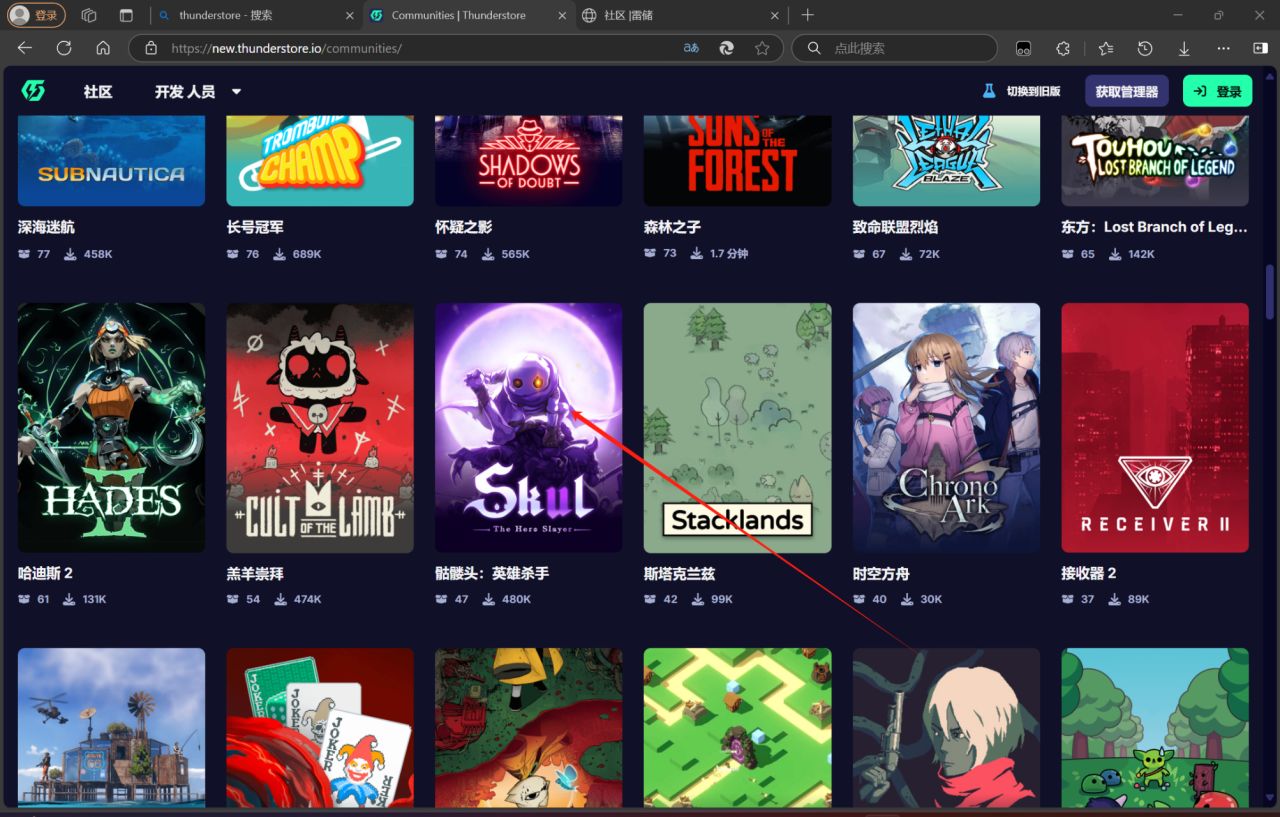Click the favorites star in the address bar
1280x817 pixels.
click(762, 48)
